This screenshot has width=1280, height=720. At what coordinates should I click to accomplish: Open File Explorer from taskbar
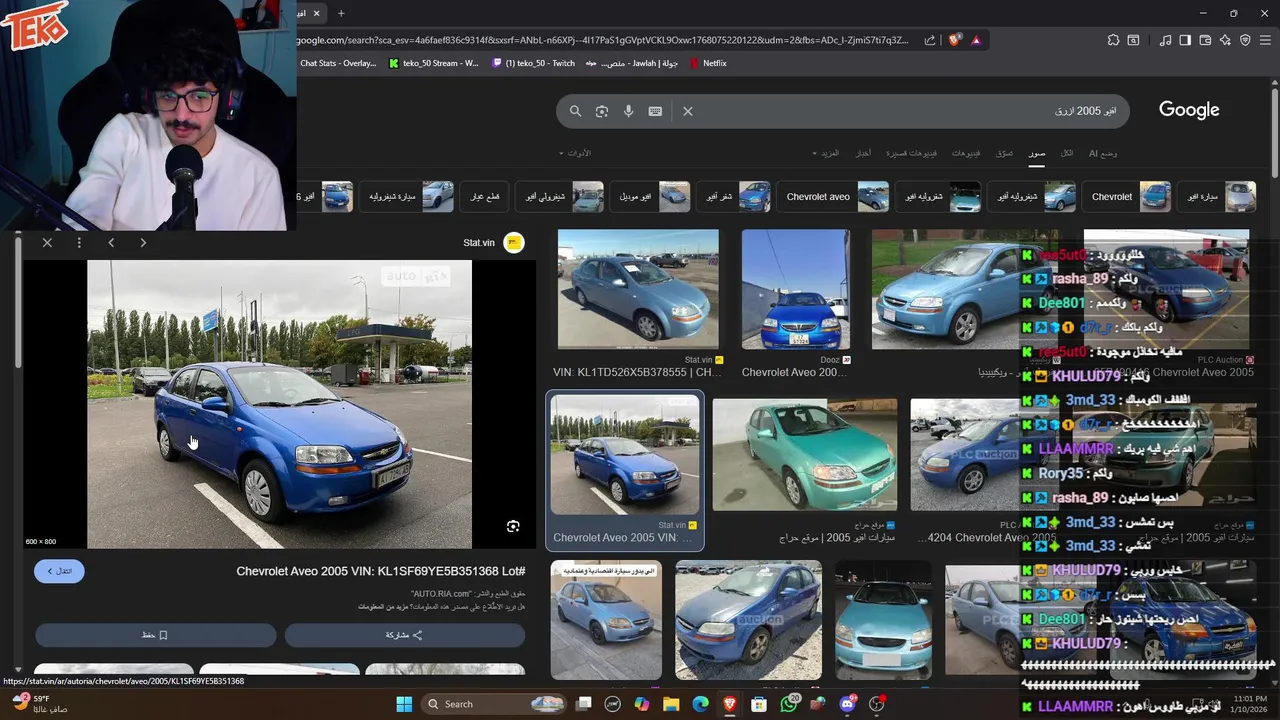[671, 704]
